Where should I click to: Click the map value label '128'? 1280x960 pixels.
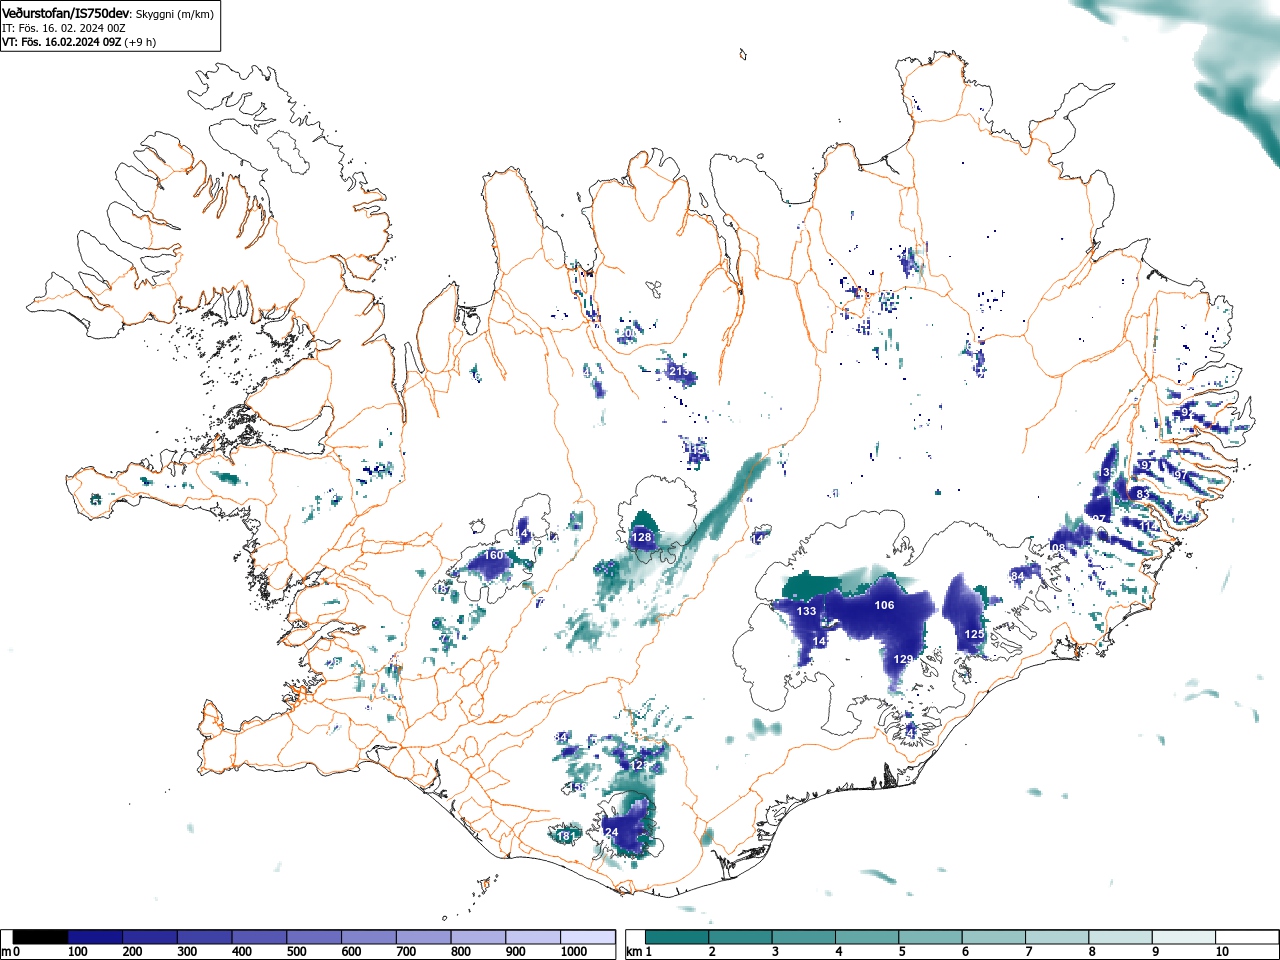tap(641, 537)
